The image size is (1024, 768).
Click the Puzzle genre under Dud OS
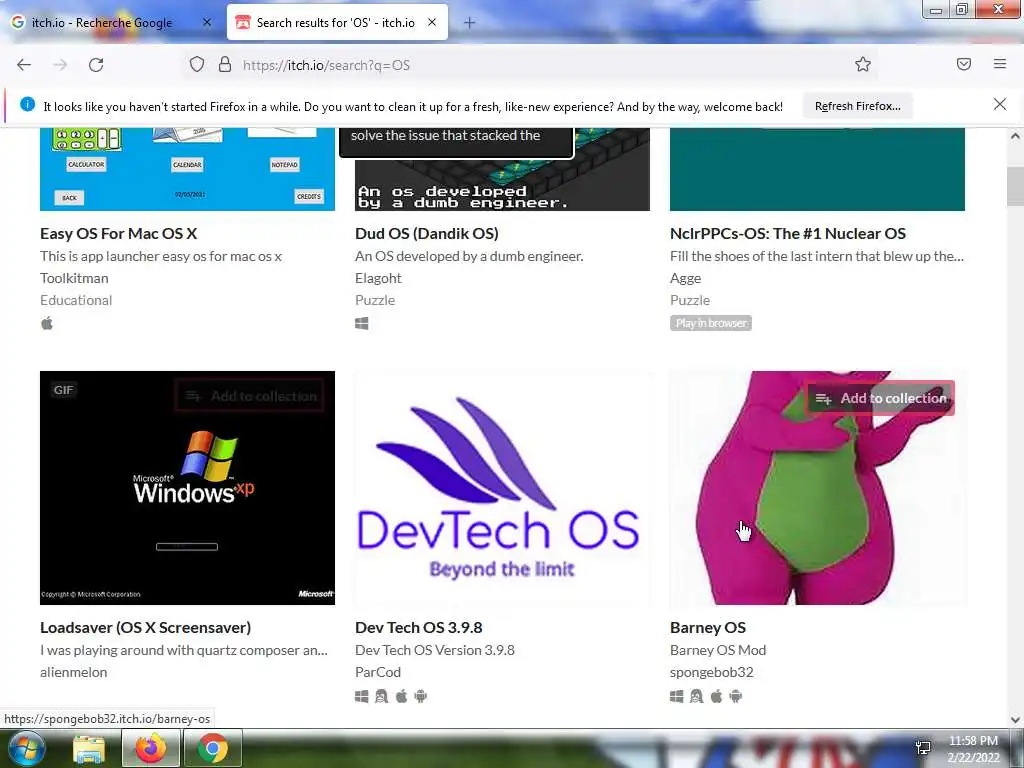pos(375,300)
